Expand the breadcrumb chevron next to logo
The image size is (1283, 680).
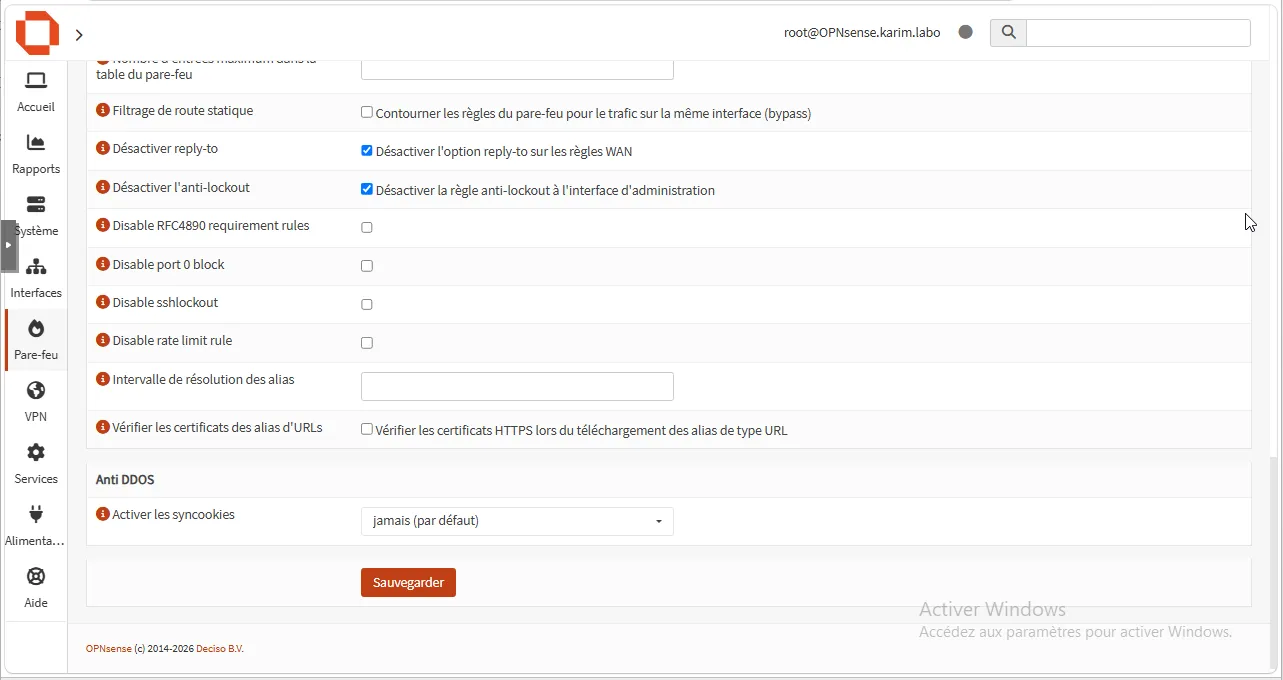[79, 35]
